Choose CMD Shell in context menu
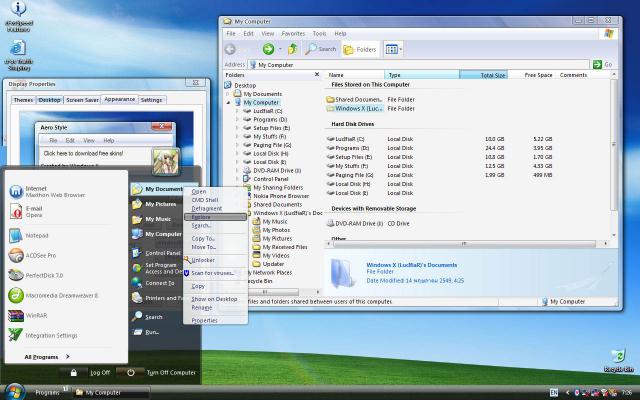Image resolution: width=640 pixels, height=400 pixels. pyautogui.click(x=205, y=200)
